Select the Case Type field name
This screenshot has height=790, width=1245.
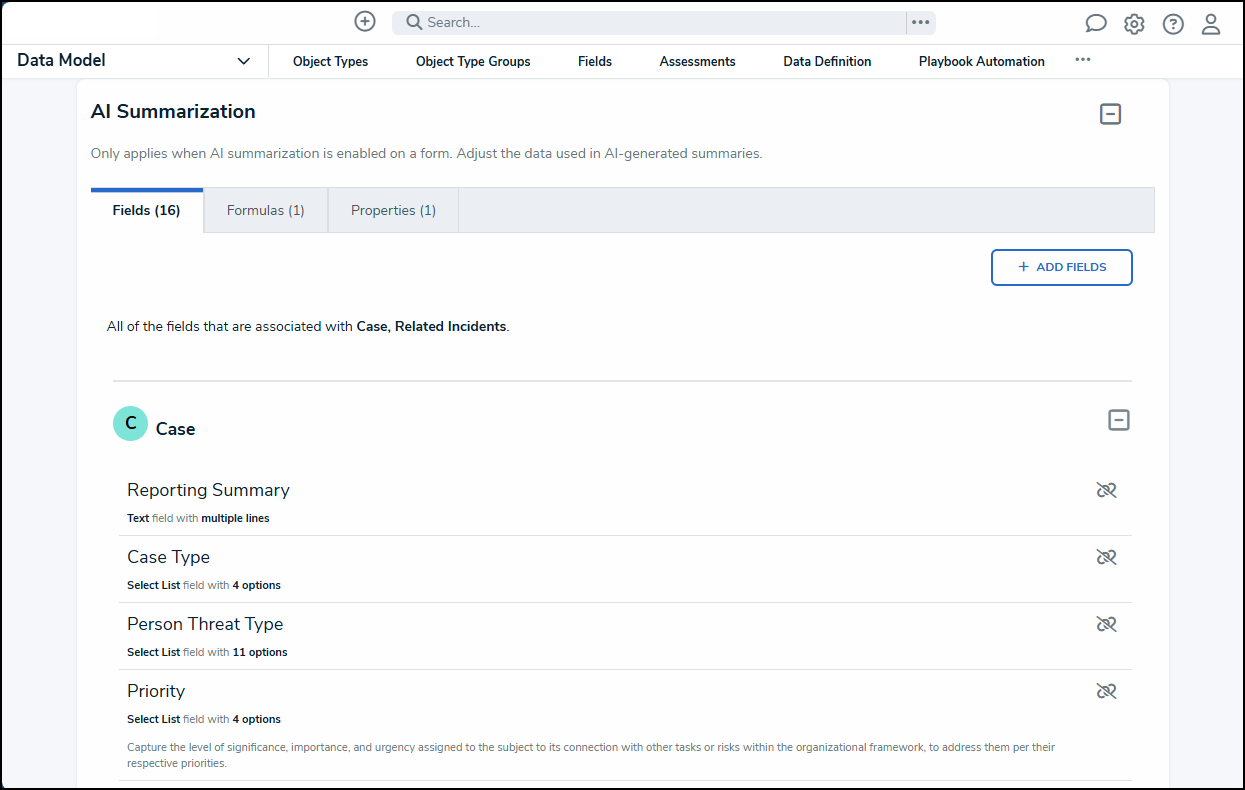(x=168, y=557)
